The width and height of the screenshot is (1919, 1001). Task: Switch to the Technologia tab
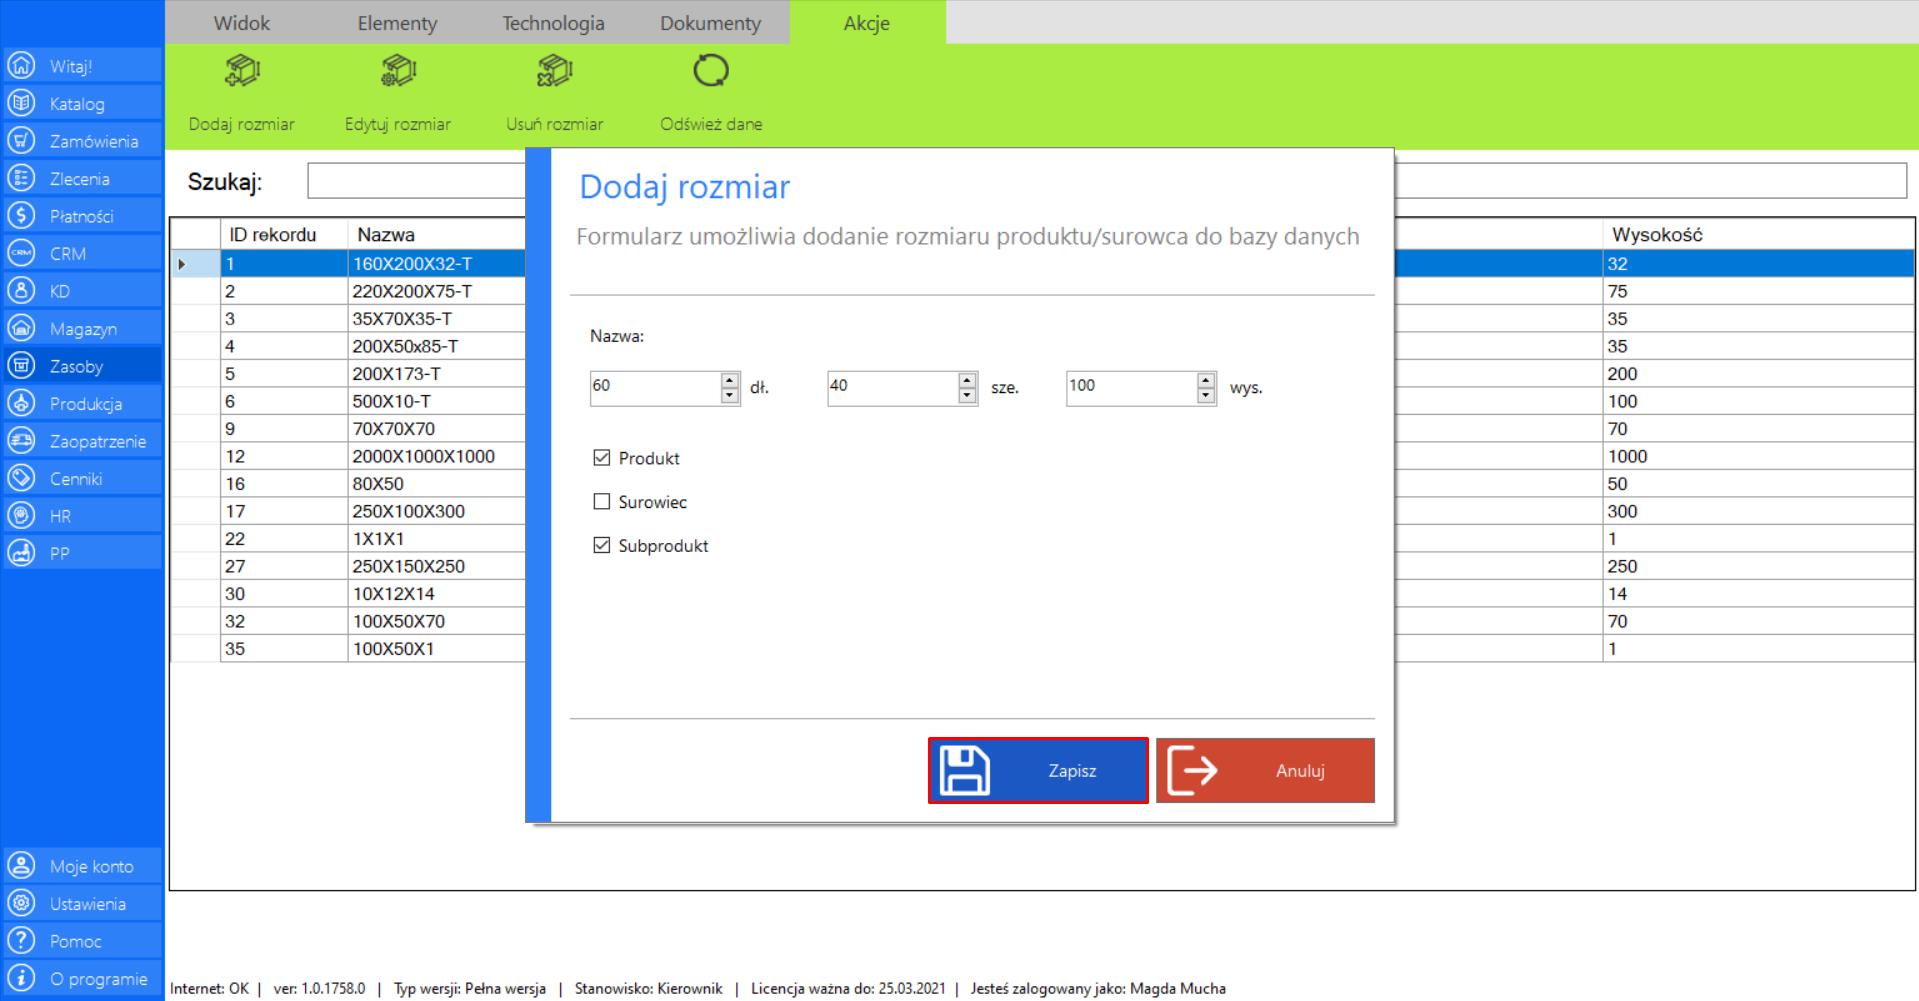pos(553,23)
